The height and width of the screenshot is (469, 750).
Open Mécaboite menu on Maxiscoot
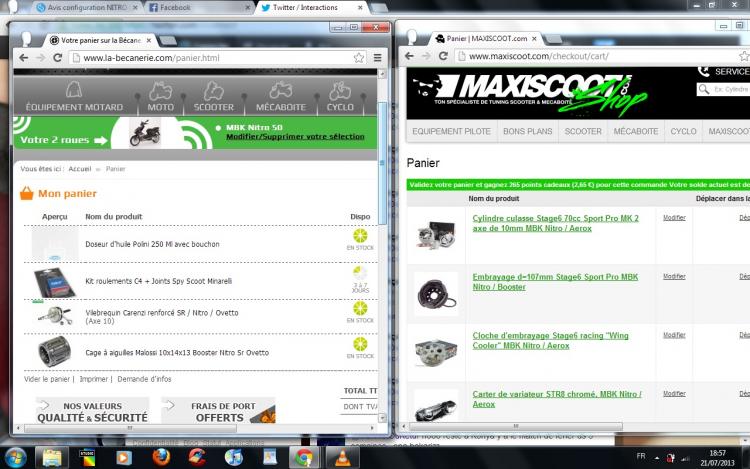click(x=636, y=131)
